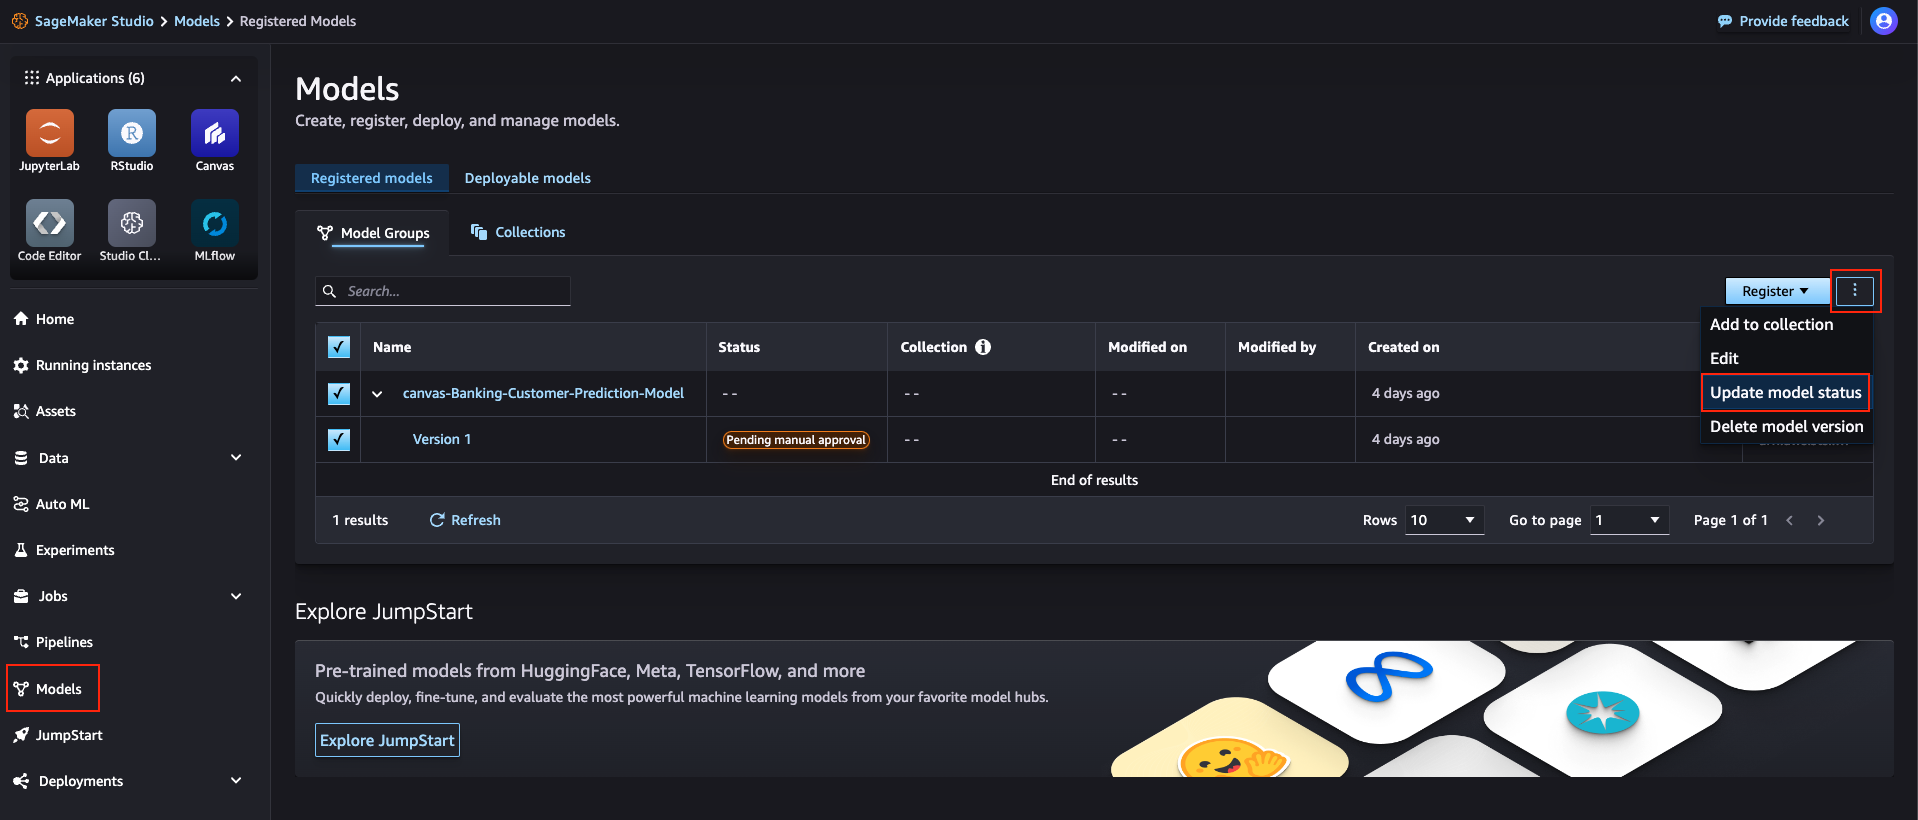Image resolution: width=1918 pixels, height=820 pixels.
Task: Click the Running instances gear icon
Action: pyautogui.click(x=21, y=365)
